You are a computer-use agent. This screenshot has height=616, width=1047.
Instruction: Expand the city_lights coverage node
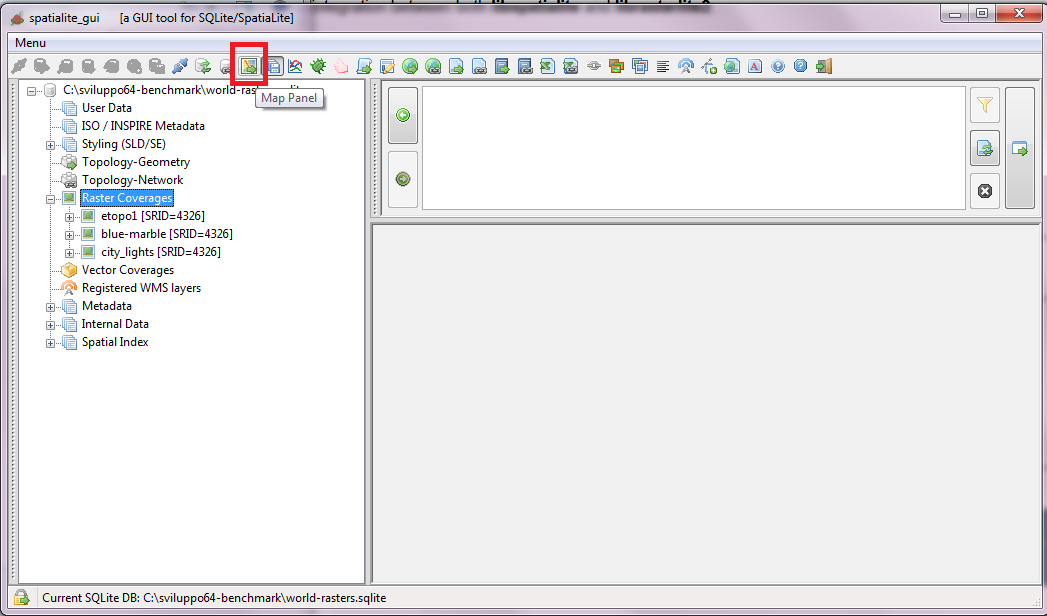[x=69, y=253]
